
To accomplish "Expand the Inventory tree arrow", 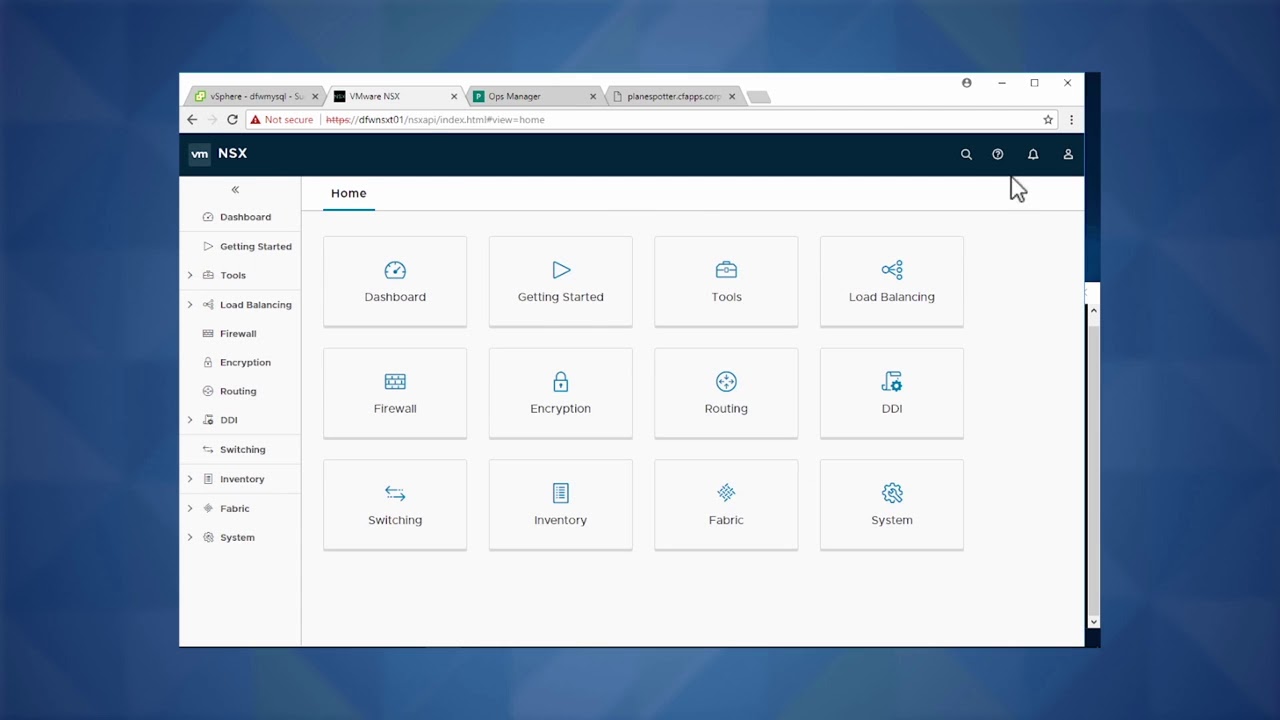I will pos(190,479).
